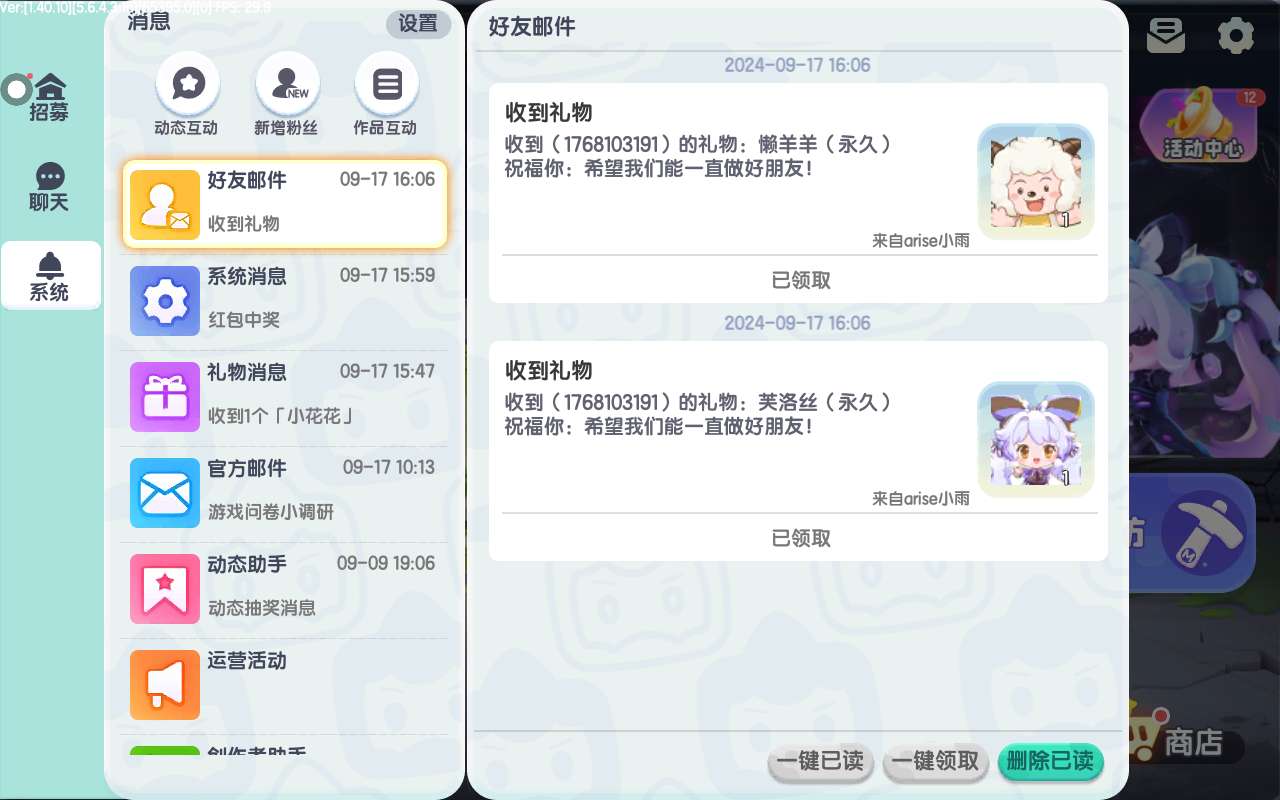This screenshot has width=1280, height=800.
Task: Open the 系统消息 gear message entry
Action: click(285, 300)
